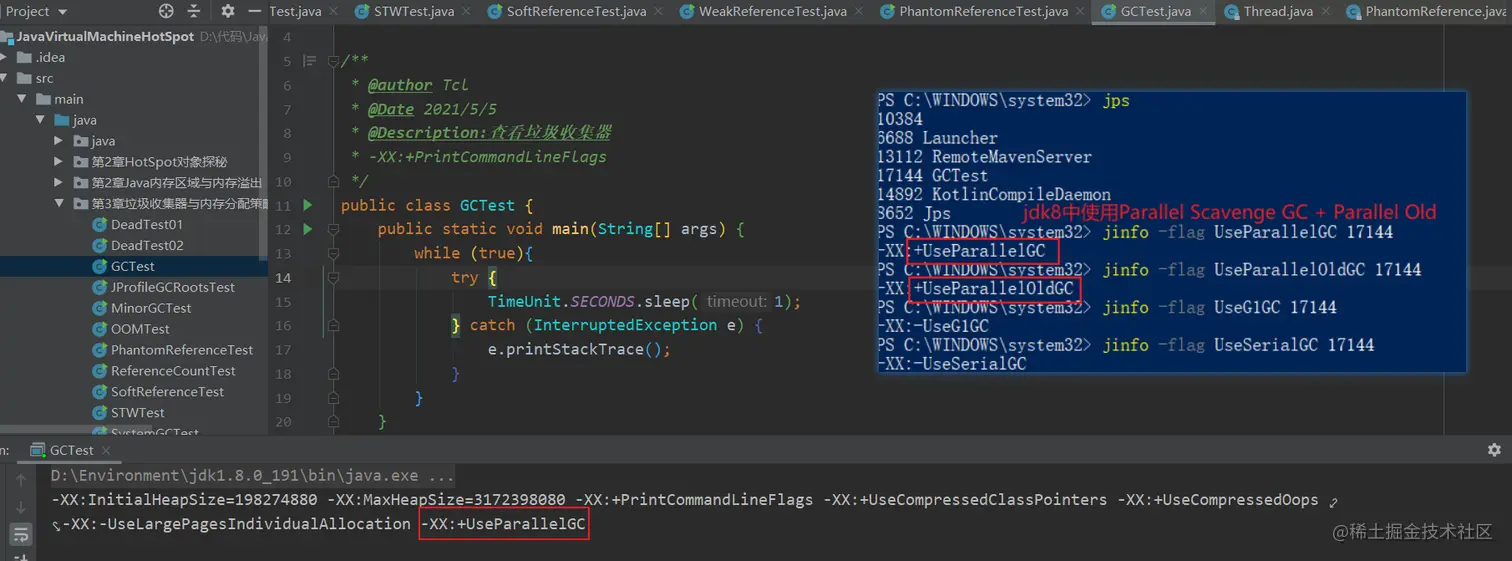Click the @author tag in the Javadoc
The width and height of the screenshot is (1512, 561).
click(x=400, y=85)
